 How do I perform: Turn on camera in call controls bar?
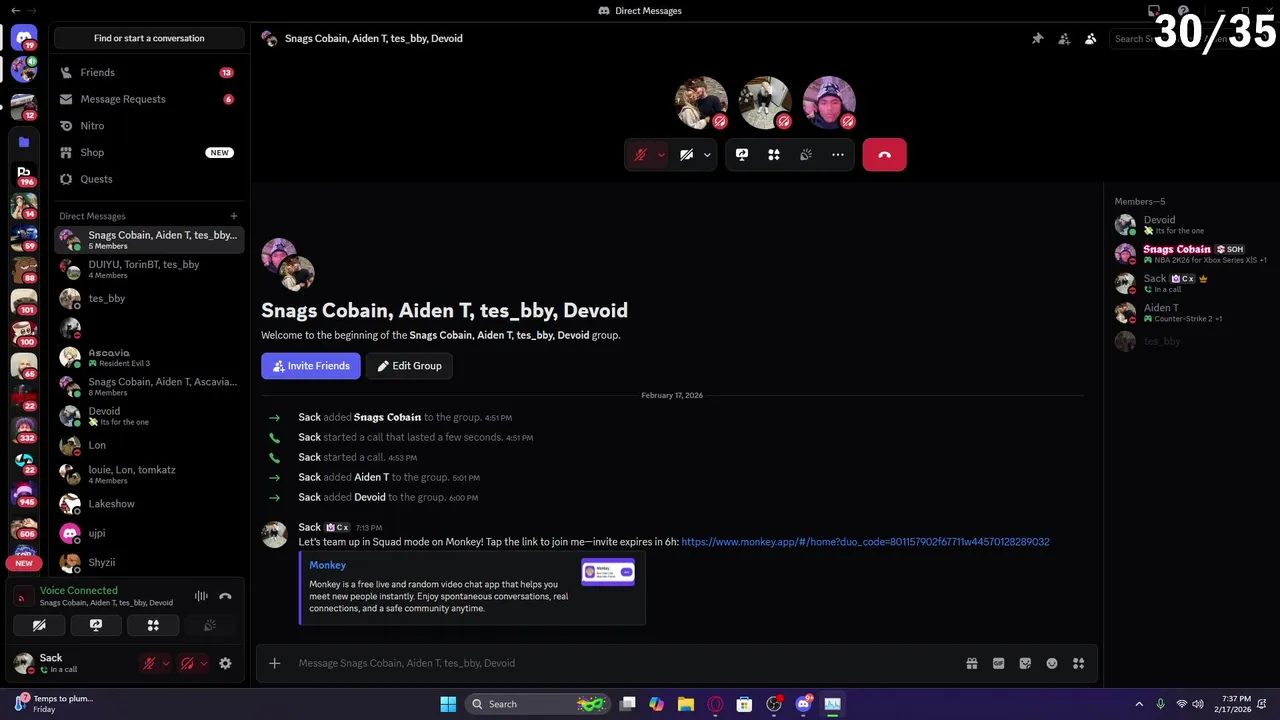point(687,155)
